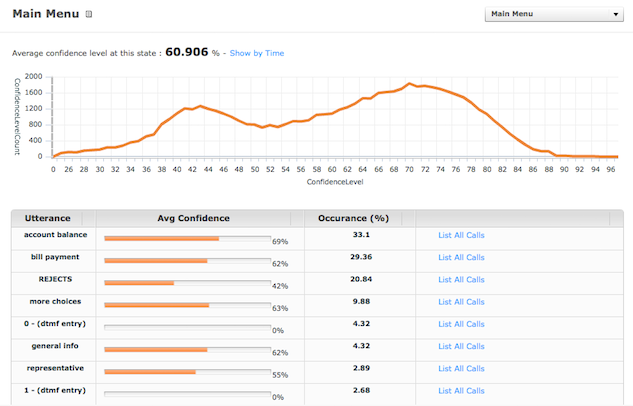Click the general info confidence bar

188,350
